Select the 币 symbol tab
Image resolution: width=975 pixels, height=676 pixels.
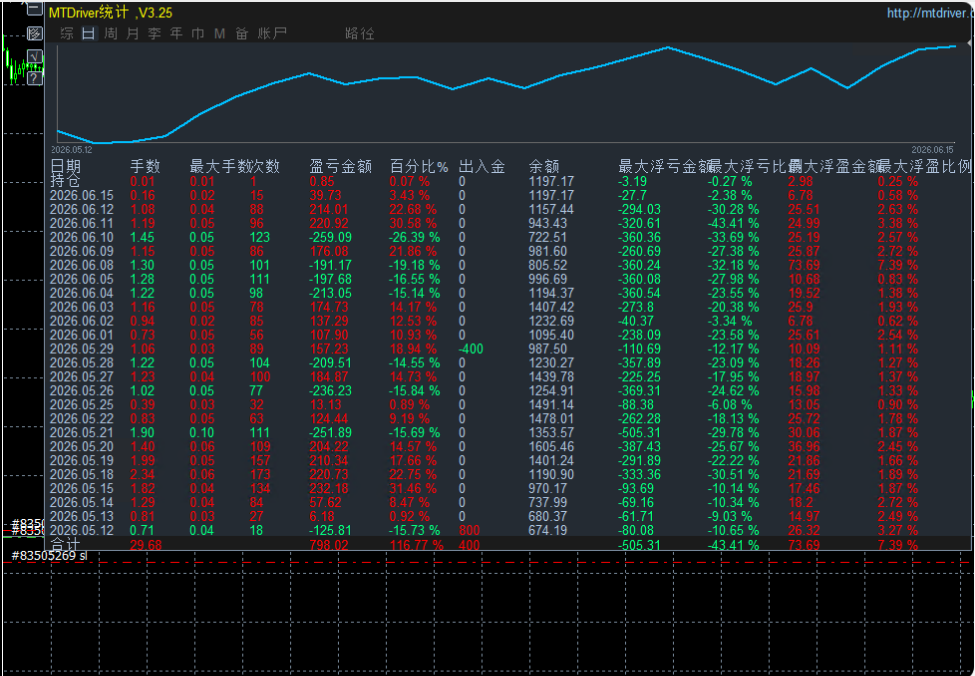click(198, 34)
